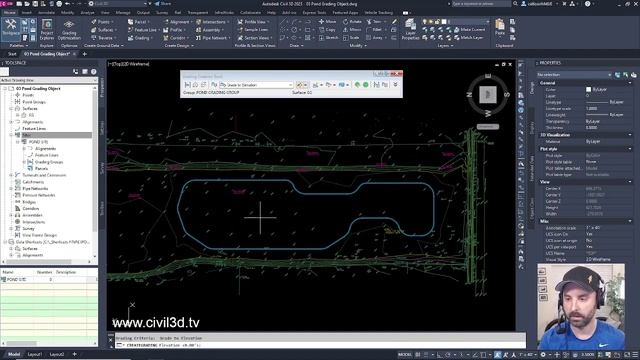Click the Share button in title bar

coord(163,4)
